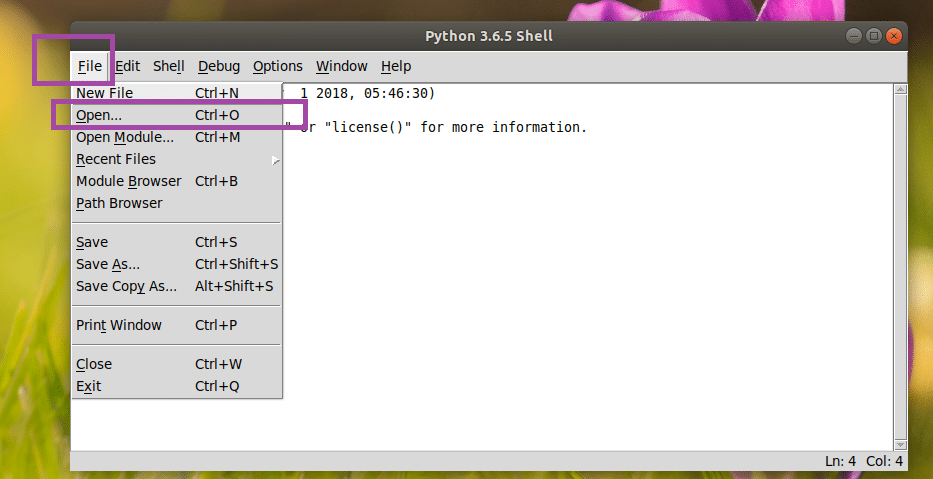Open the Help menu

click(396, 66)
